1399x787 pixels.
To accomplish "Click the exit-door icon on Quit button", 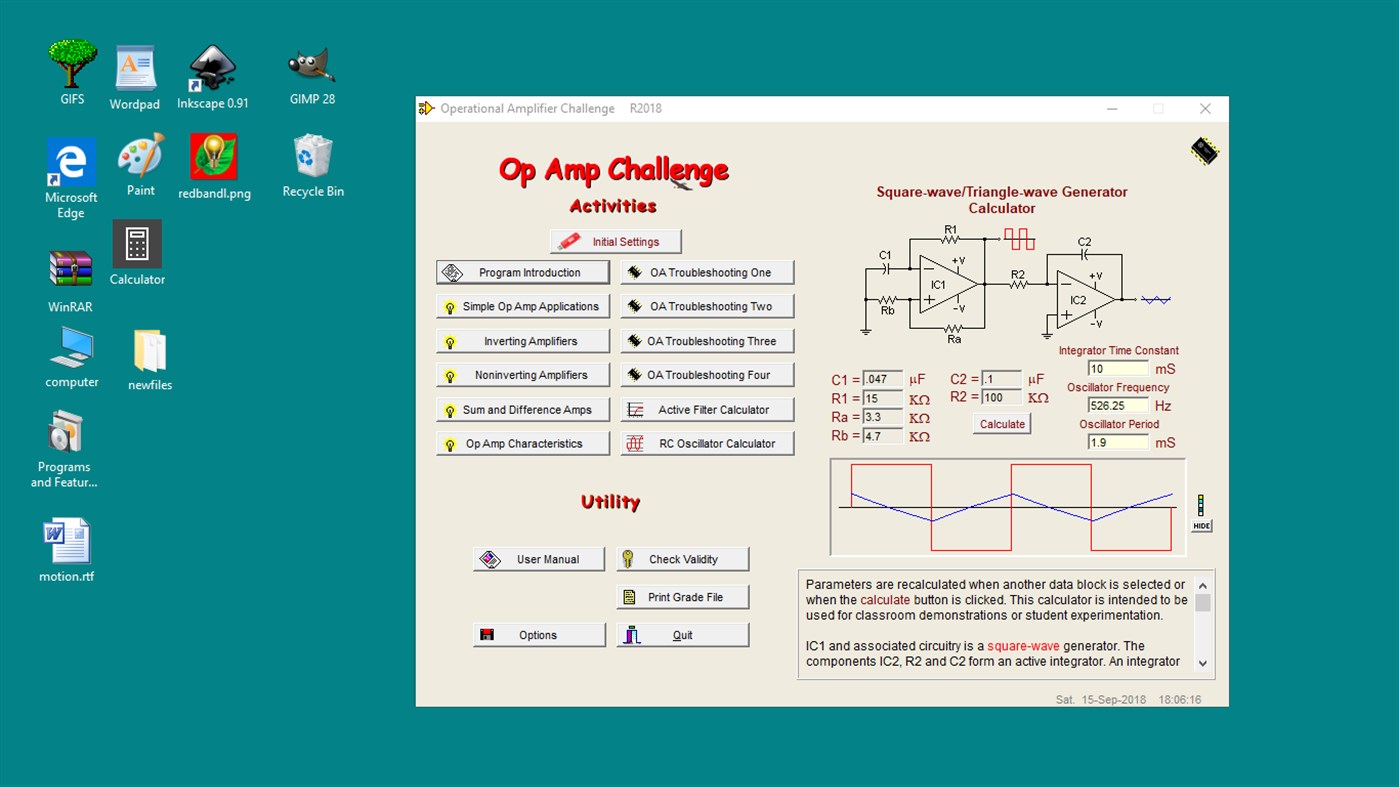I will [630, 633].
